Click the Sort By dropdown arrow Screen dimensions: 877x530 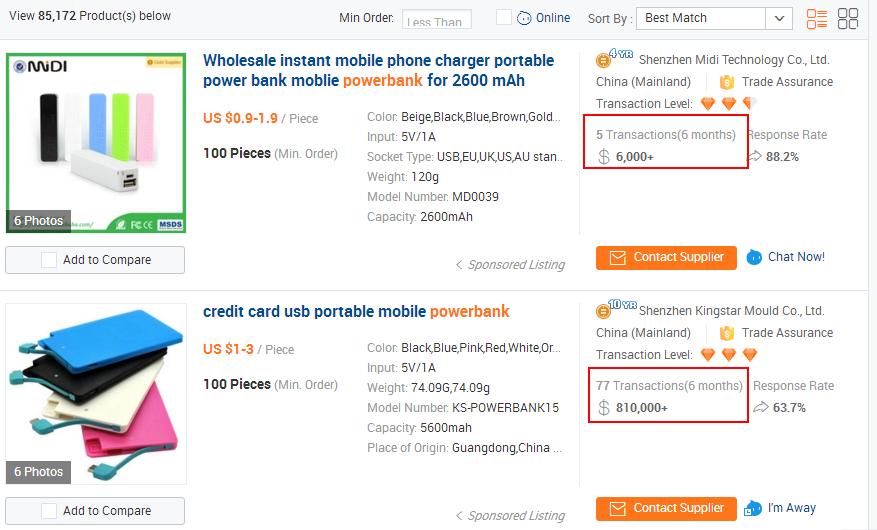coord(779,18)
